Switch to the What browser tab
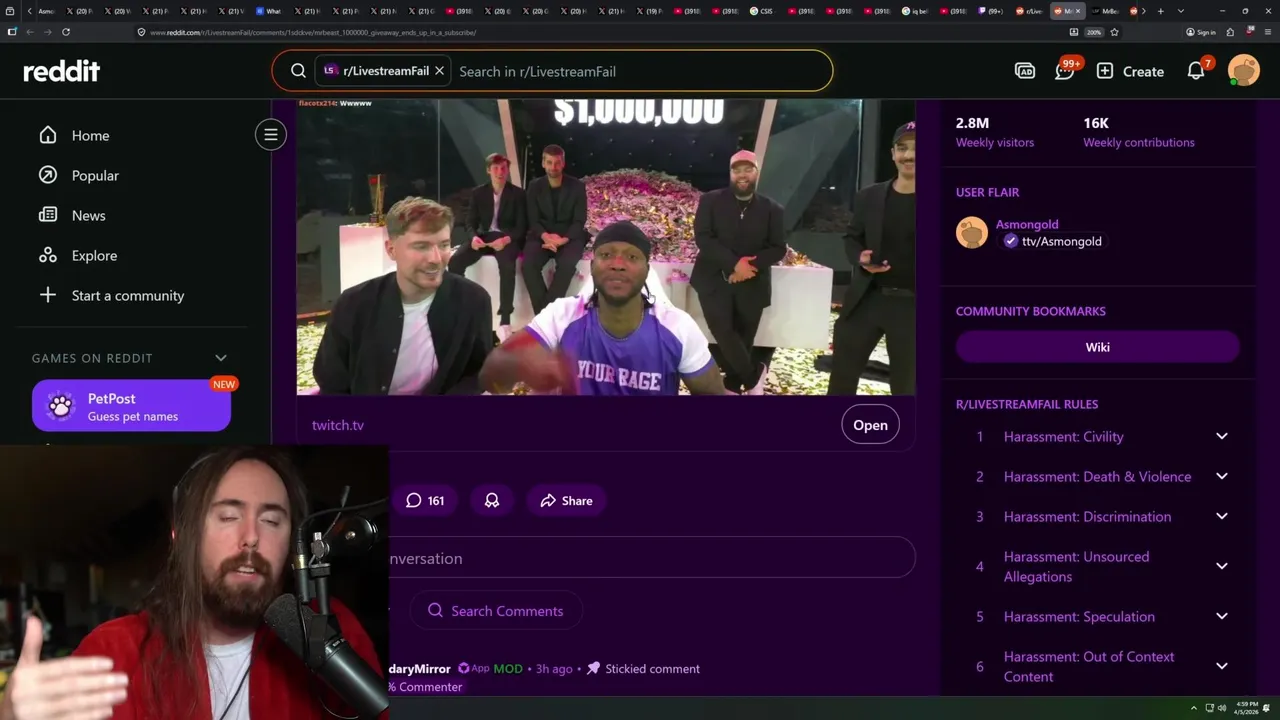This screenshot has width=1280, height=720. click(x=270, y=11)
